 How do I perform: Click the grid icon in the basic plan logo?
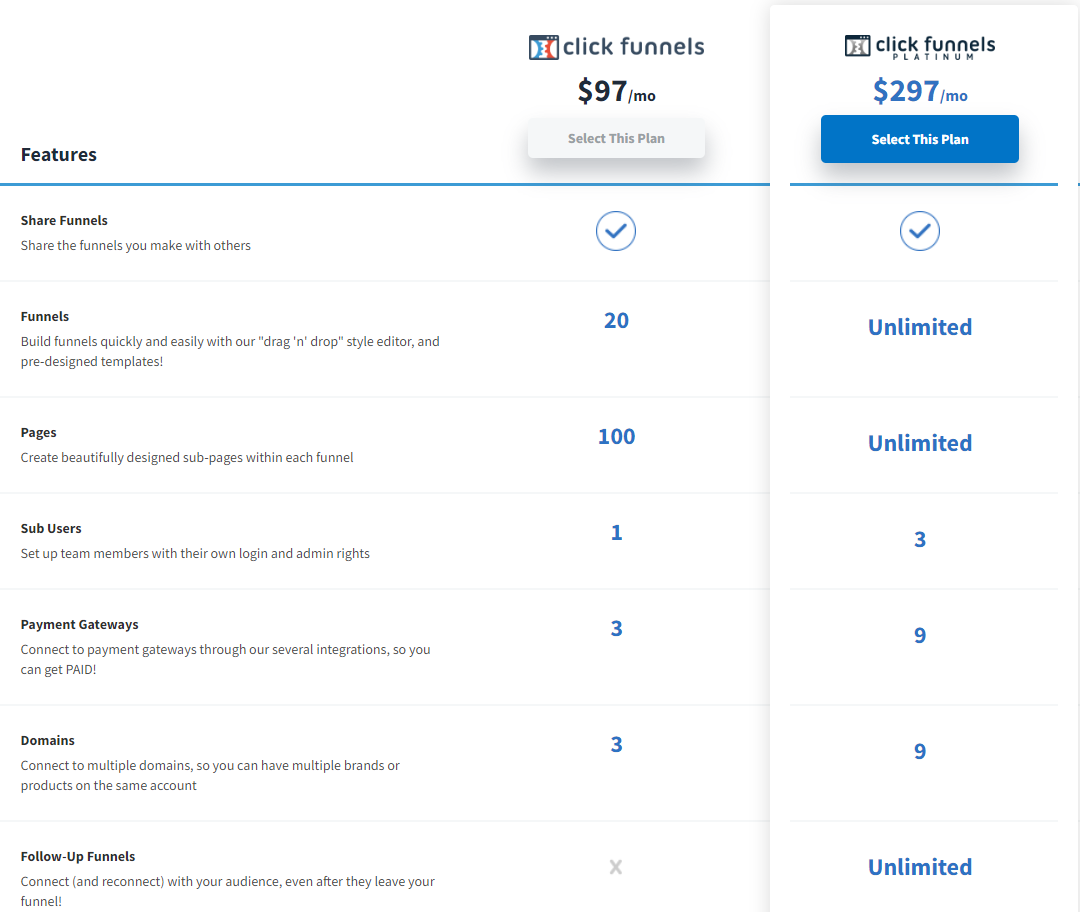(543, 46)
